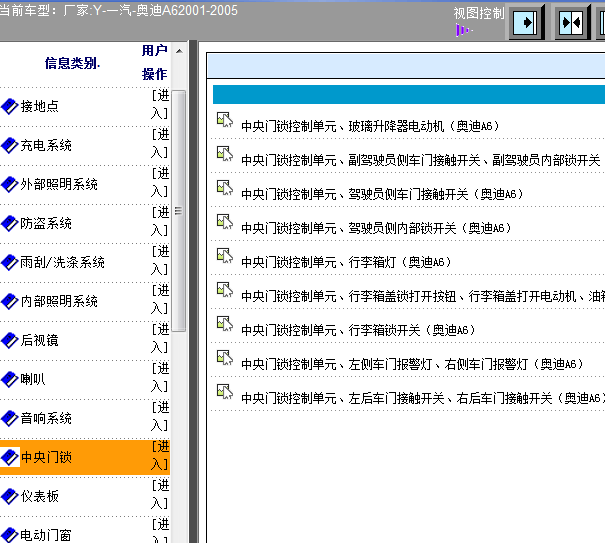Click [进入] for 外部照明系统
605x543 pixels.
pyautogui.click(x=160, y=182)
